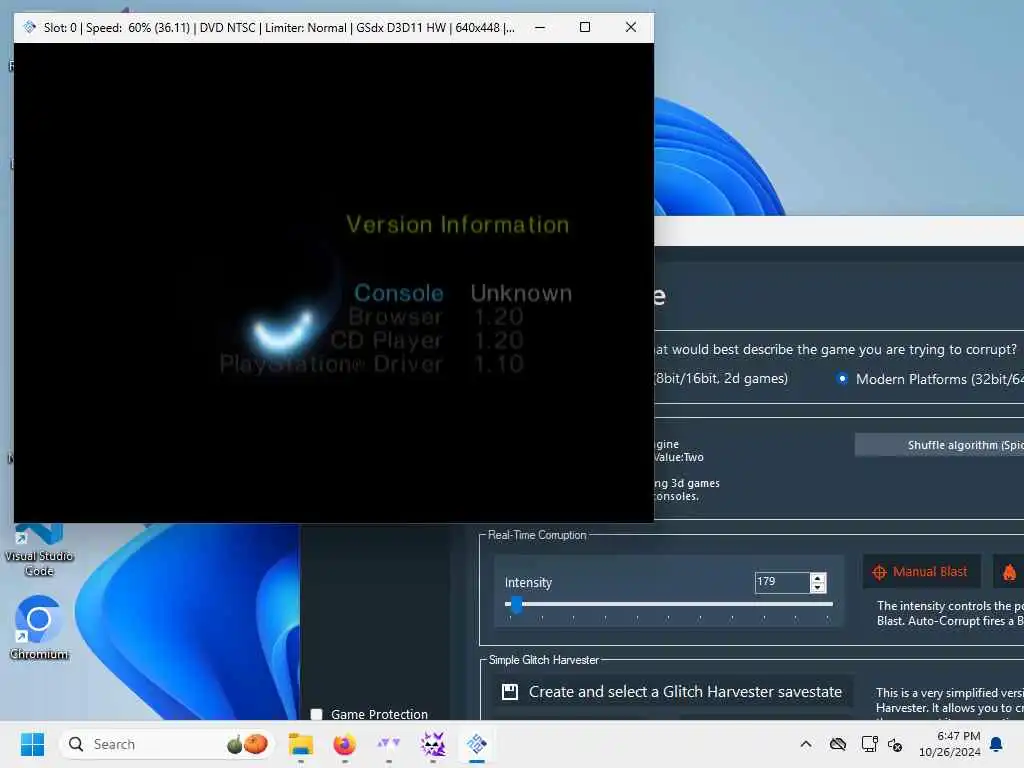Click the CD Player version row

click(x=426, y=340)
